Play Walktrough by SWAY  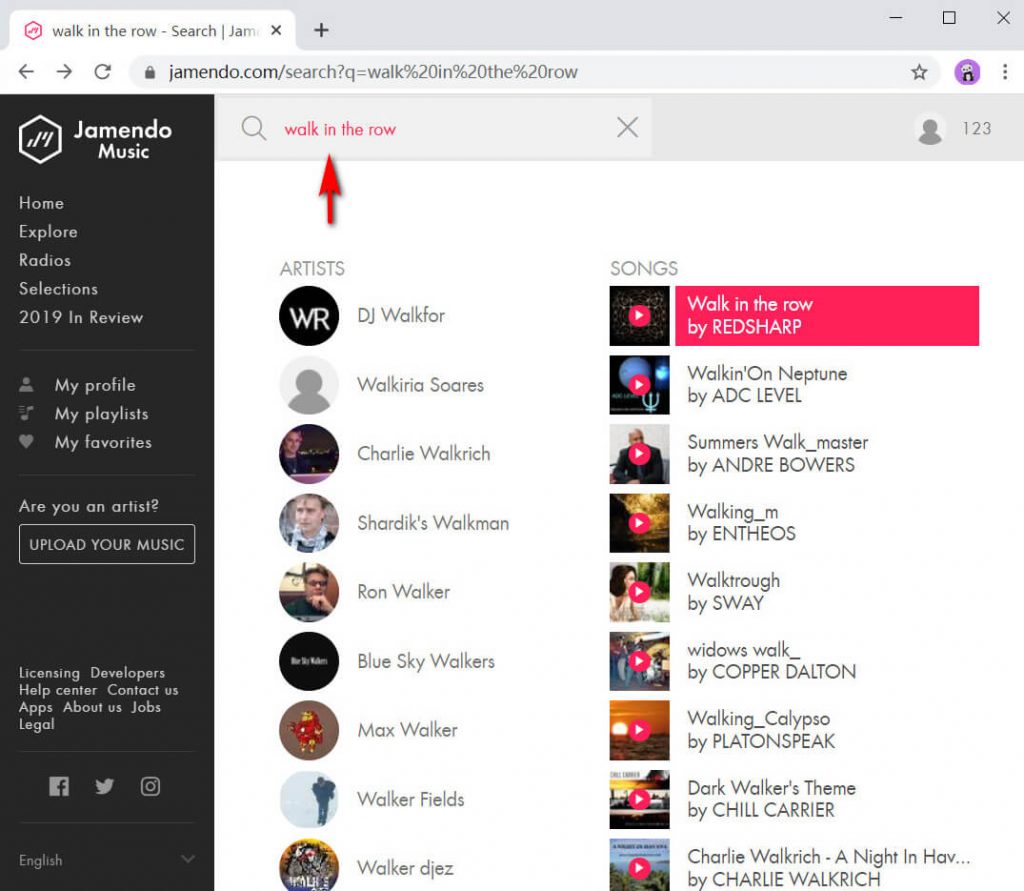pos(639,592)
